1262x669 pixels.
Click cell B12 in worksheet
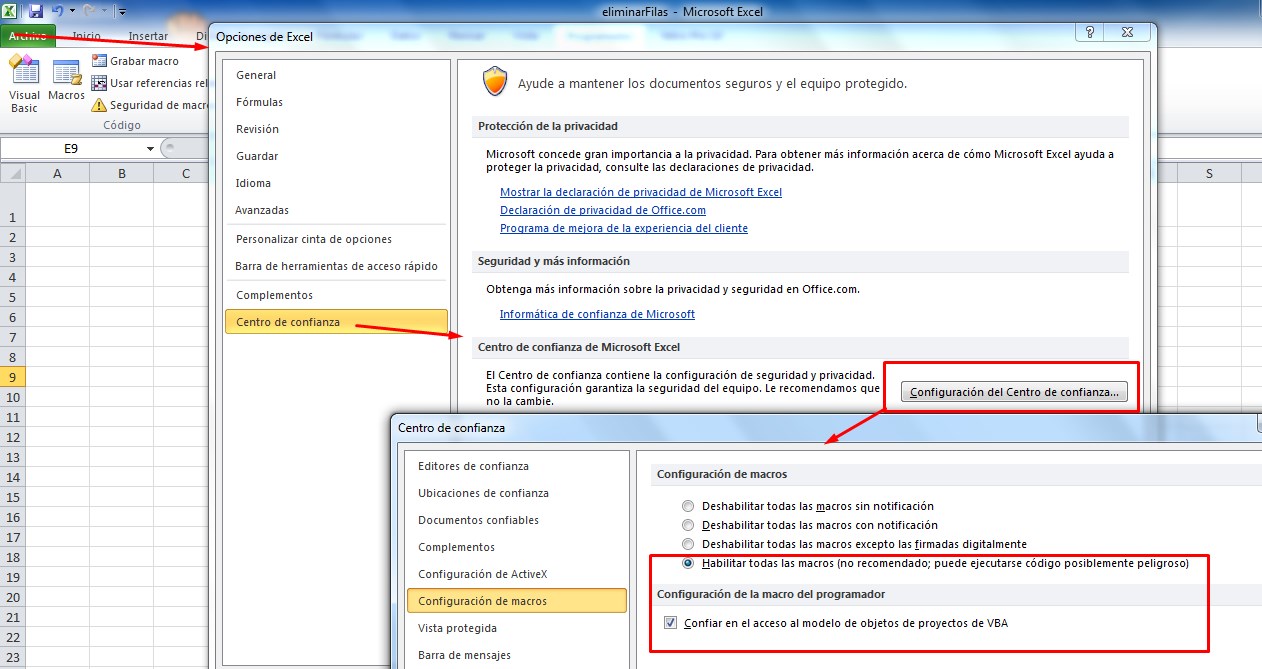pyautogui.click(x=121, y=437)
